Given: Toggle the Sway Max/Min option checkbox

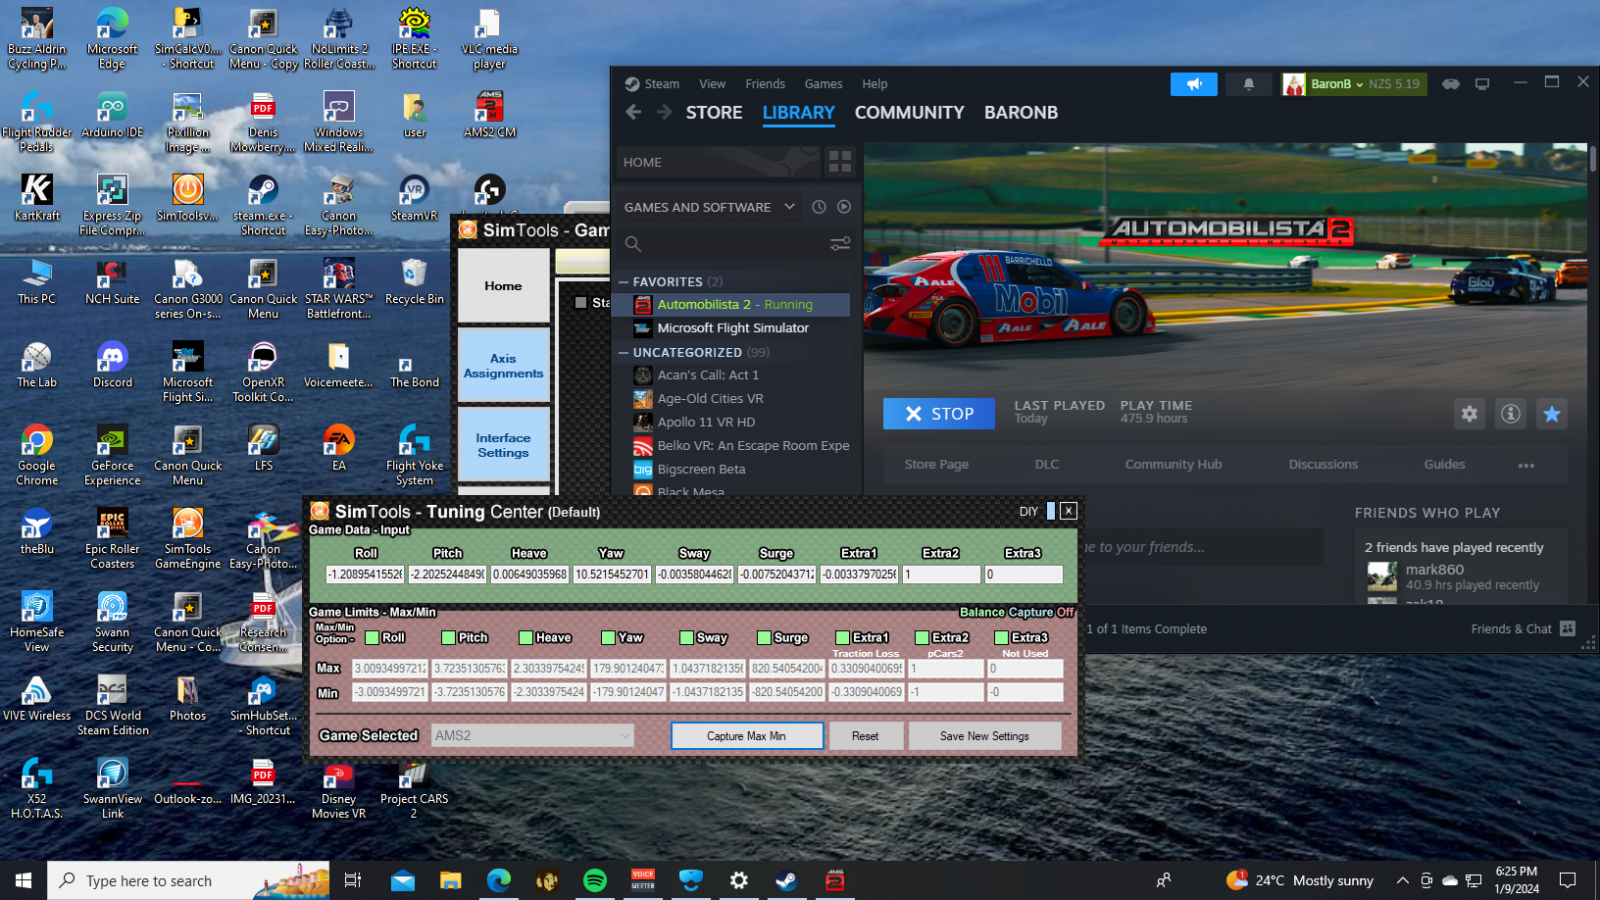Looking at the screenshot, I should 687,638.
